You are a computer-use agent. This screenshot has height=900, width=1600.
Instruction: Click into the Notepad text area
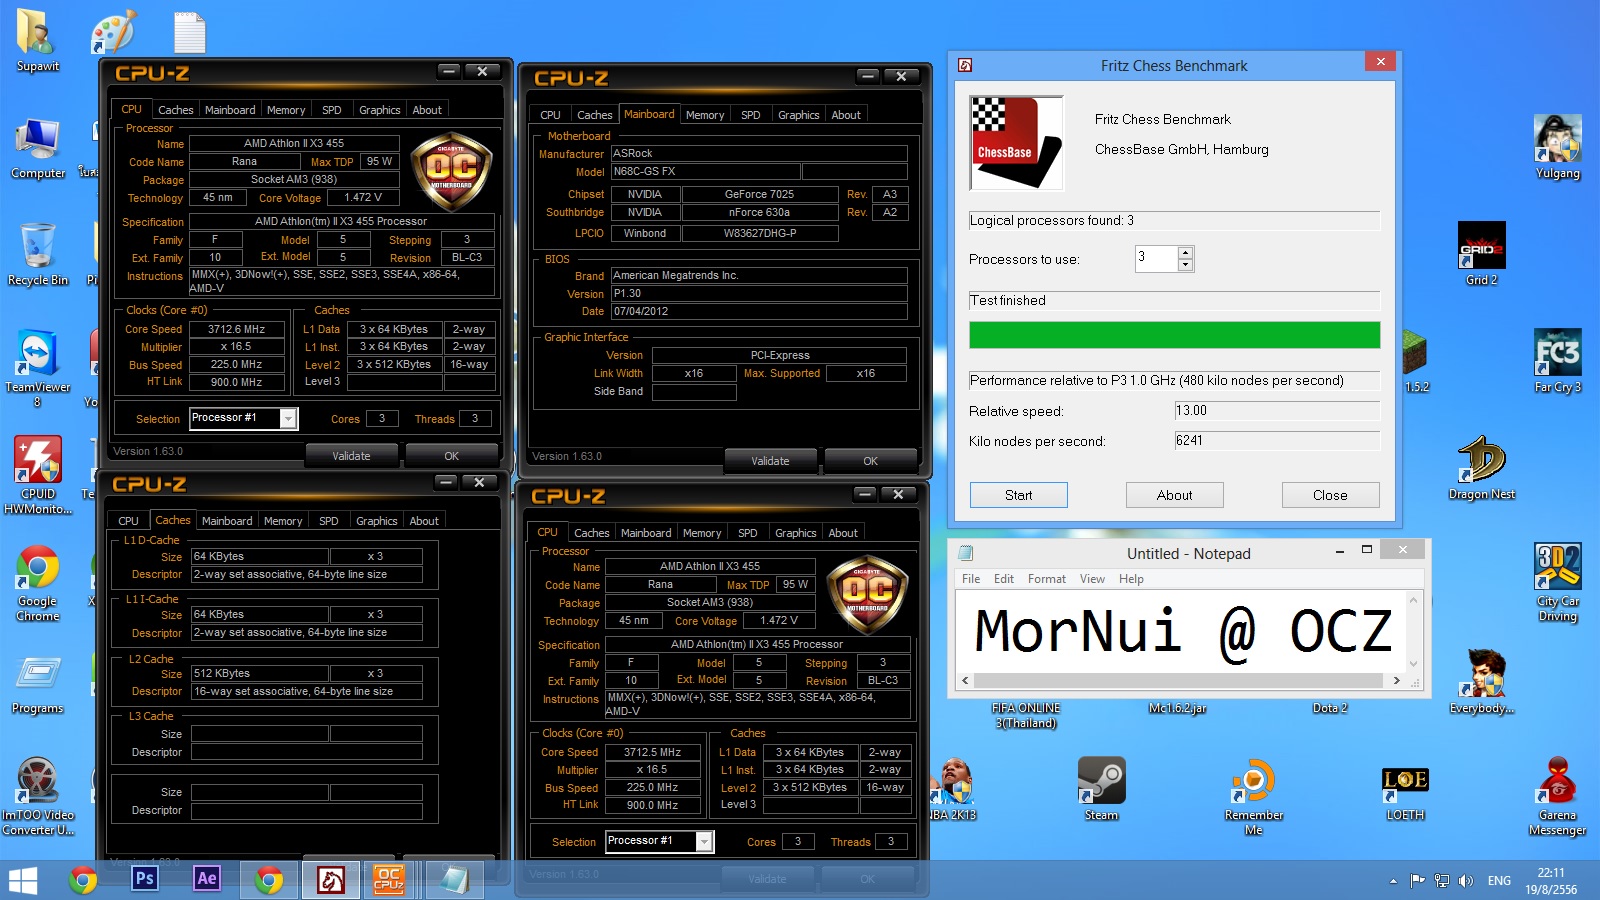tap(1181, 631)
